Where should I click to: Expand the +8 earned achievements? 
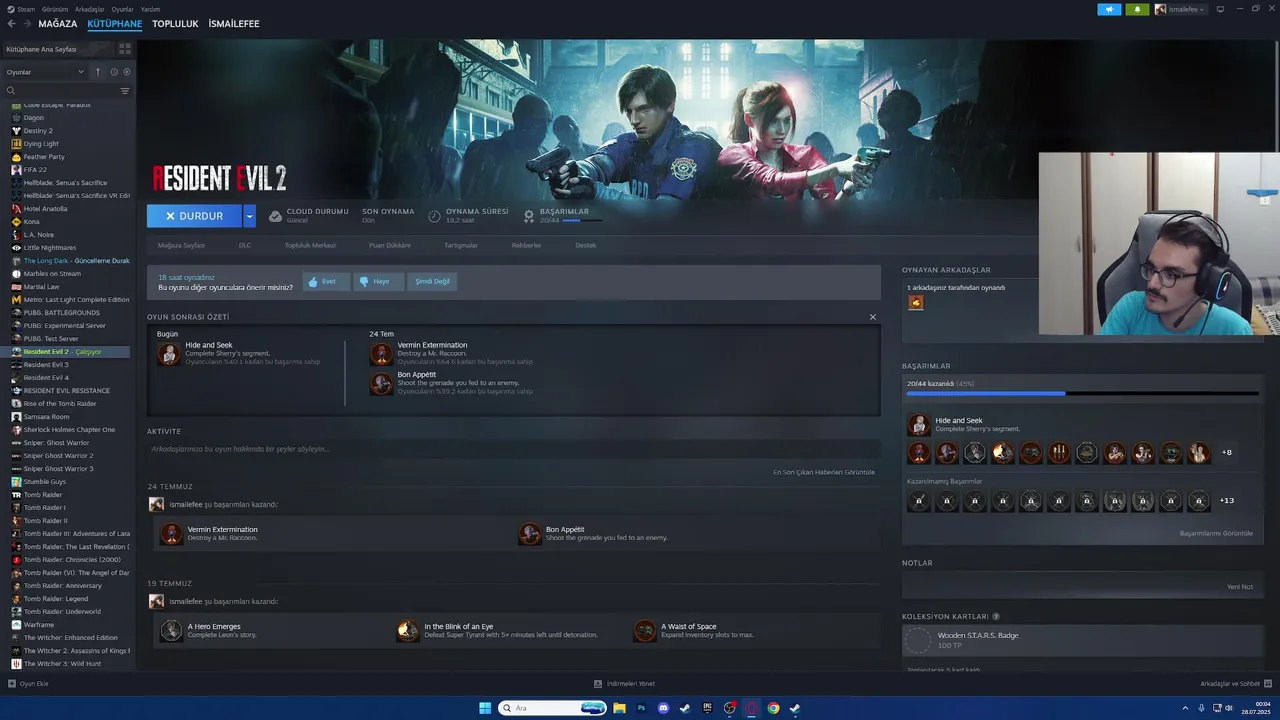1227,453
